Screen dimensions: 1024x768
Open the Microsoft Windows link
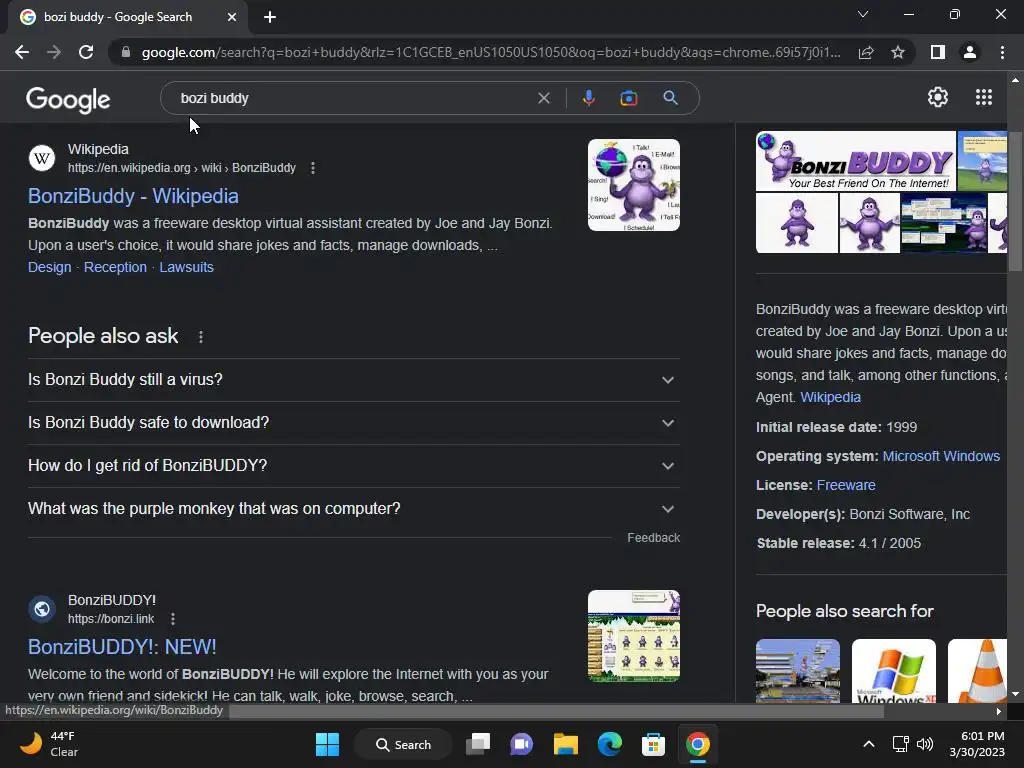pyautogui.click(x=941, y=456)
